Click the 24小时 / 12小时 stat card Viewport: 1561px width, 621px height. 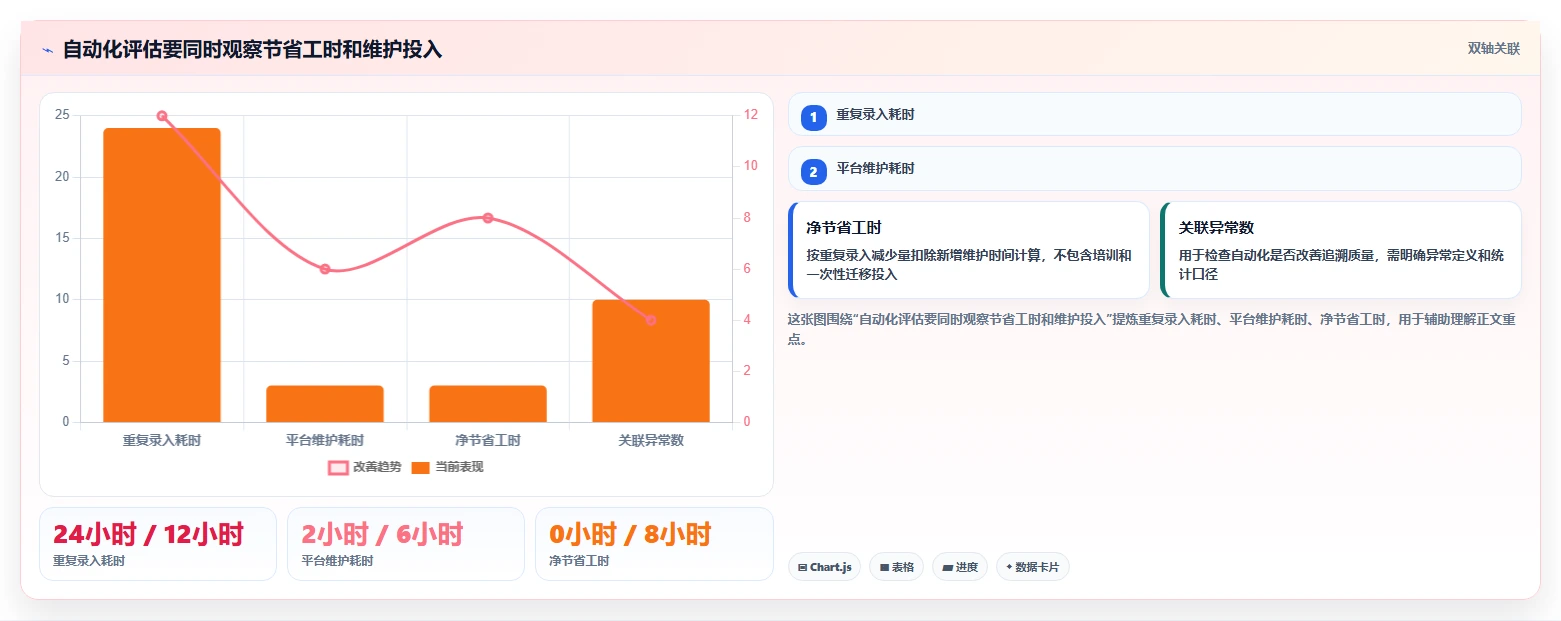point(157,543)
